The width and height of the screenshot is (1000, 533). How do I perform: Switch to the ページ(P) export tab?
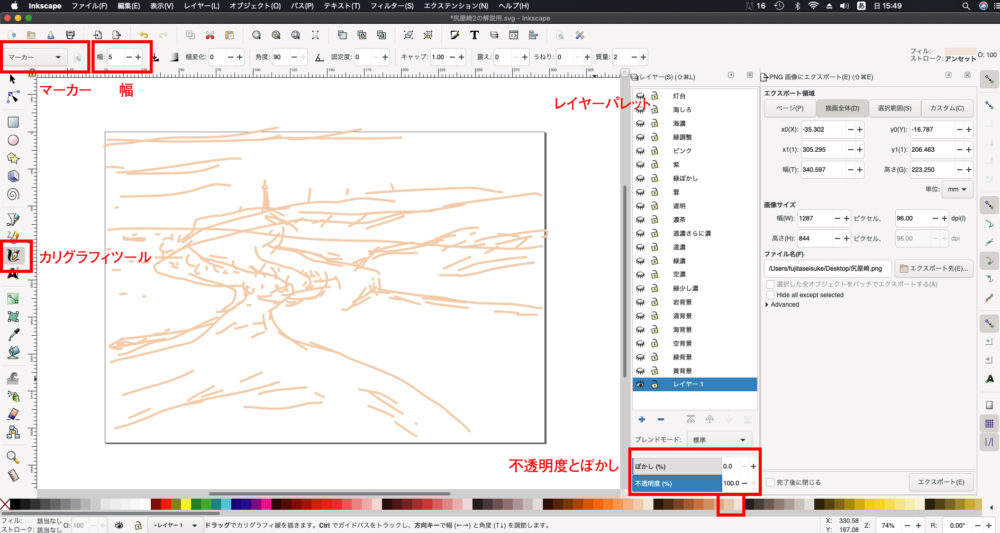coord(791,108)
